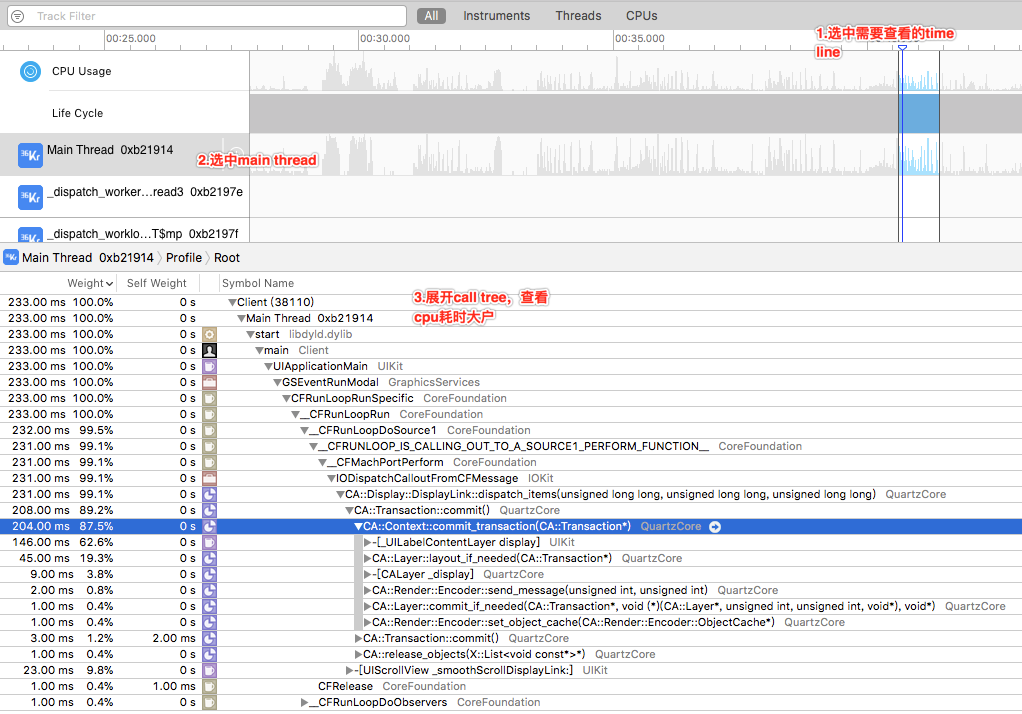Collapse the selected CA::Context::commit_transaction node
The image size is (1022, 714).
[x=358, y=526]
